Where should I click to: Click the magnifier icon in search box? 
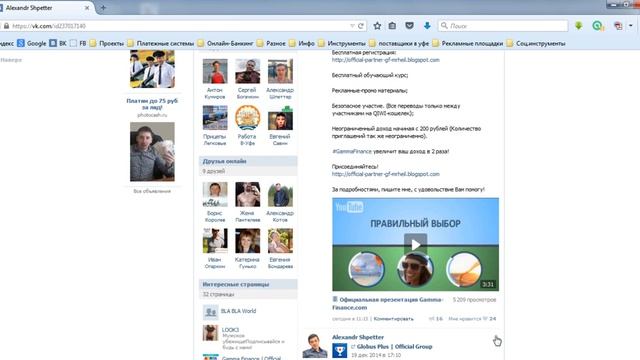point(444,26)
